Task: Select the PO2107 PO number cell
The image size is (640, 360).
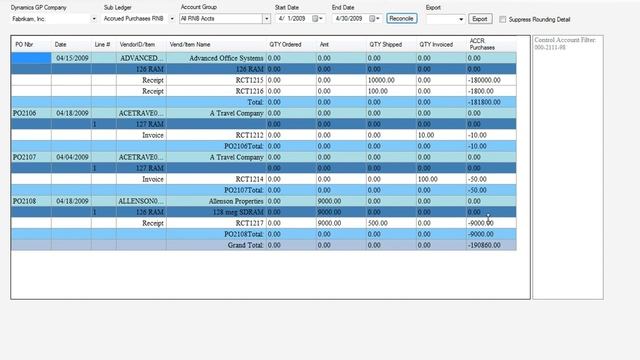Action: coord(31,158)
